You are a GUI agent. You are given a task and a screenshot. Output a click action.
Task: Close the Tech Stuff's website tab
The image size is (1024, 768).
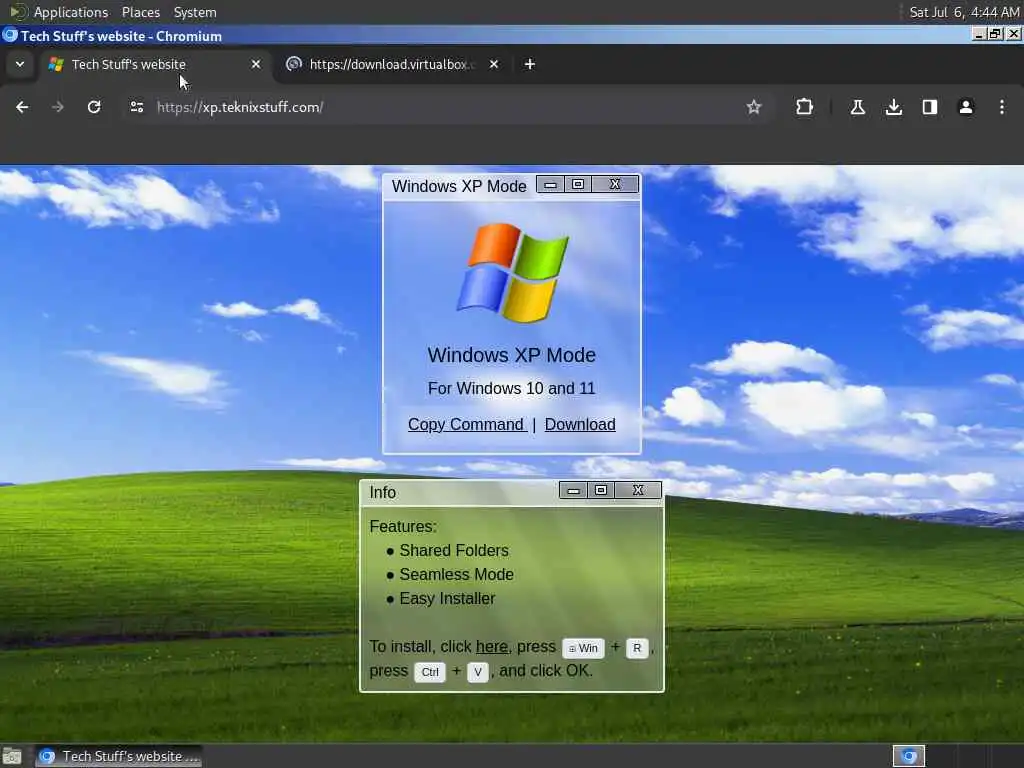click(256, 64)
